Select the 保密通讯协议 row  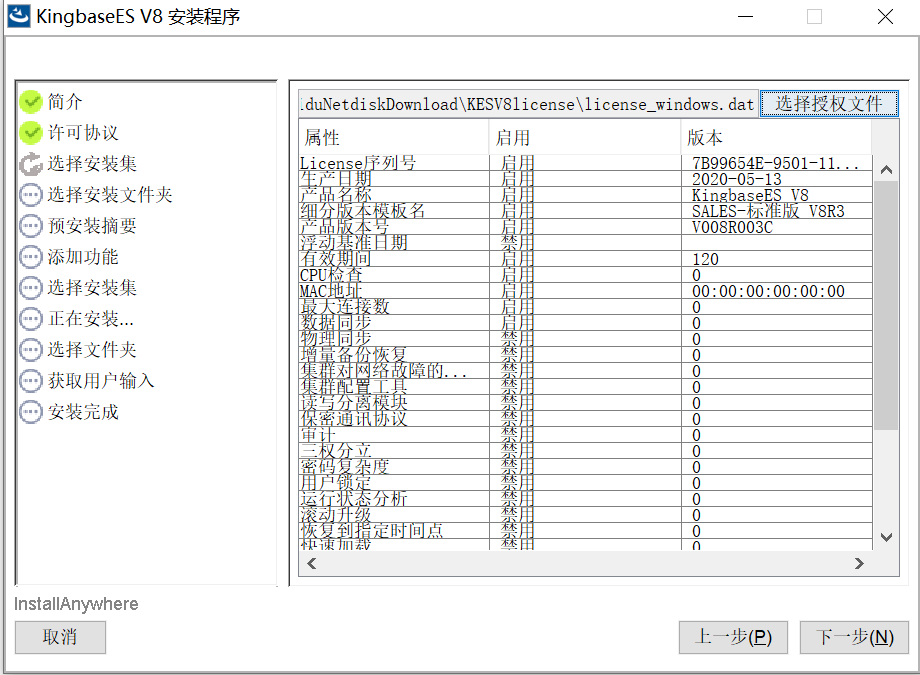coord(586,419)
